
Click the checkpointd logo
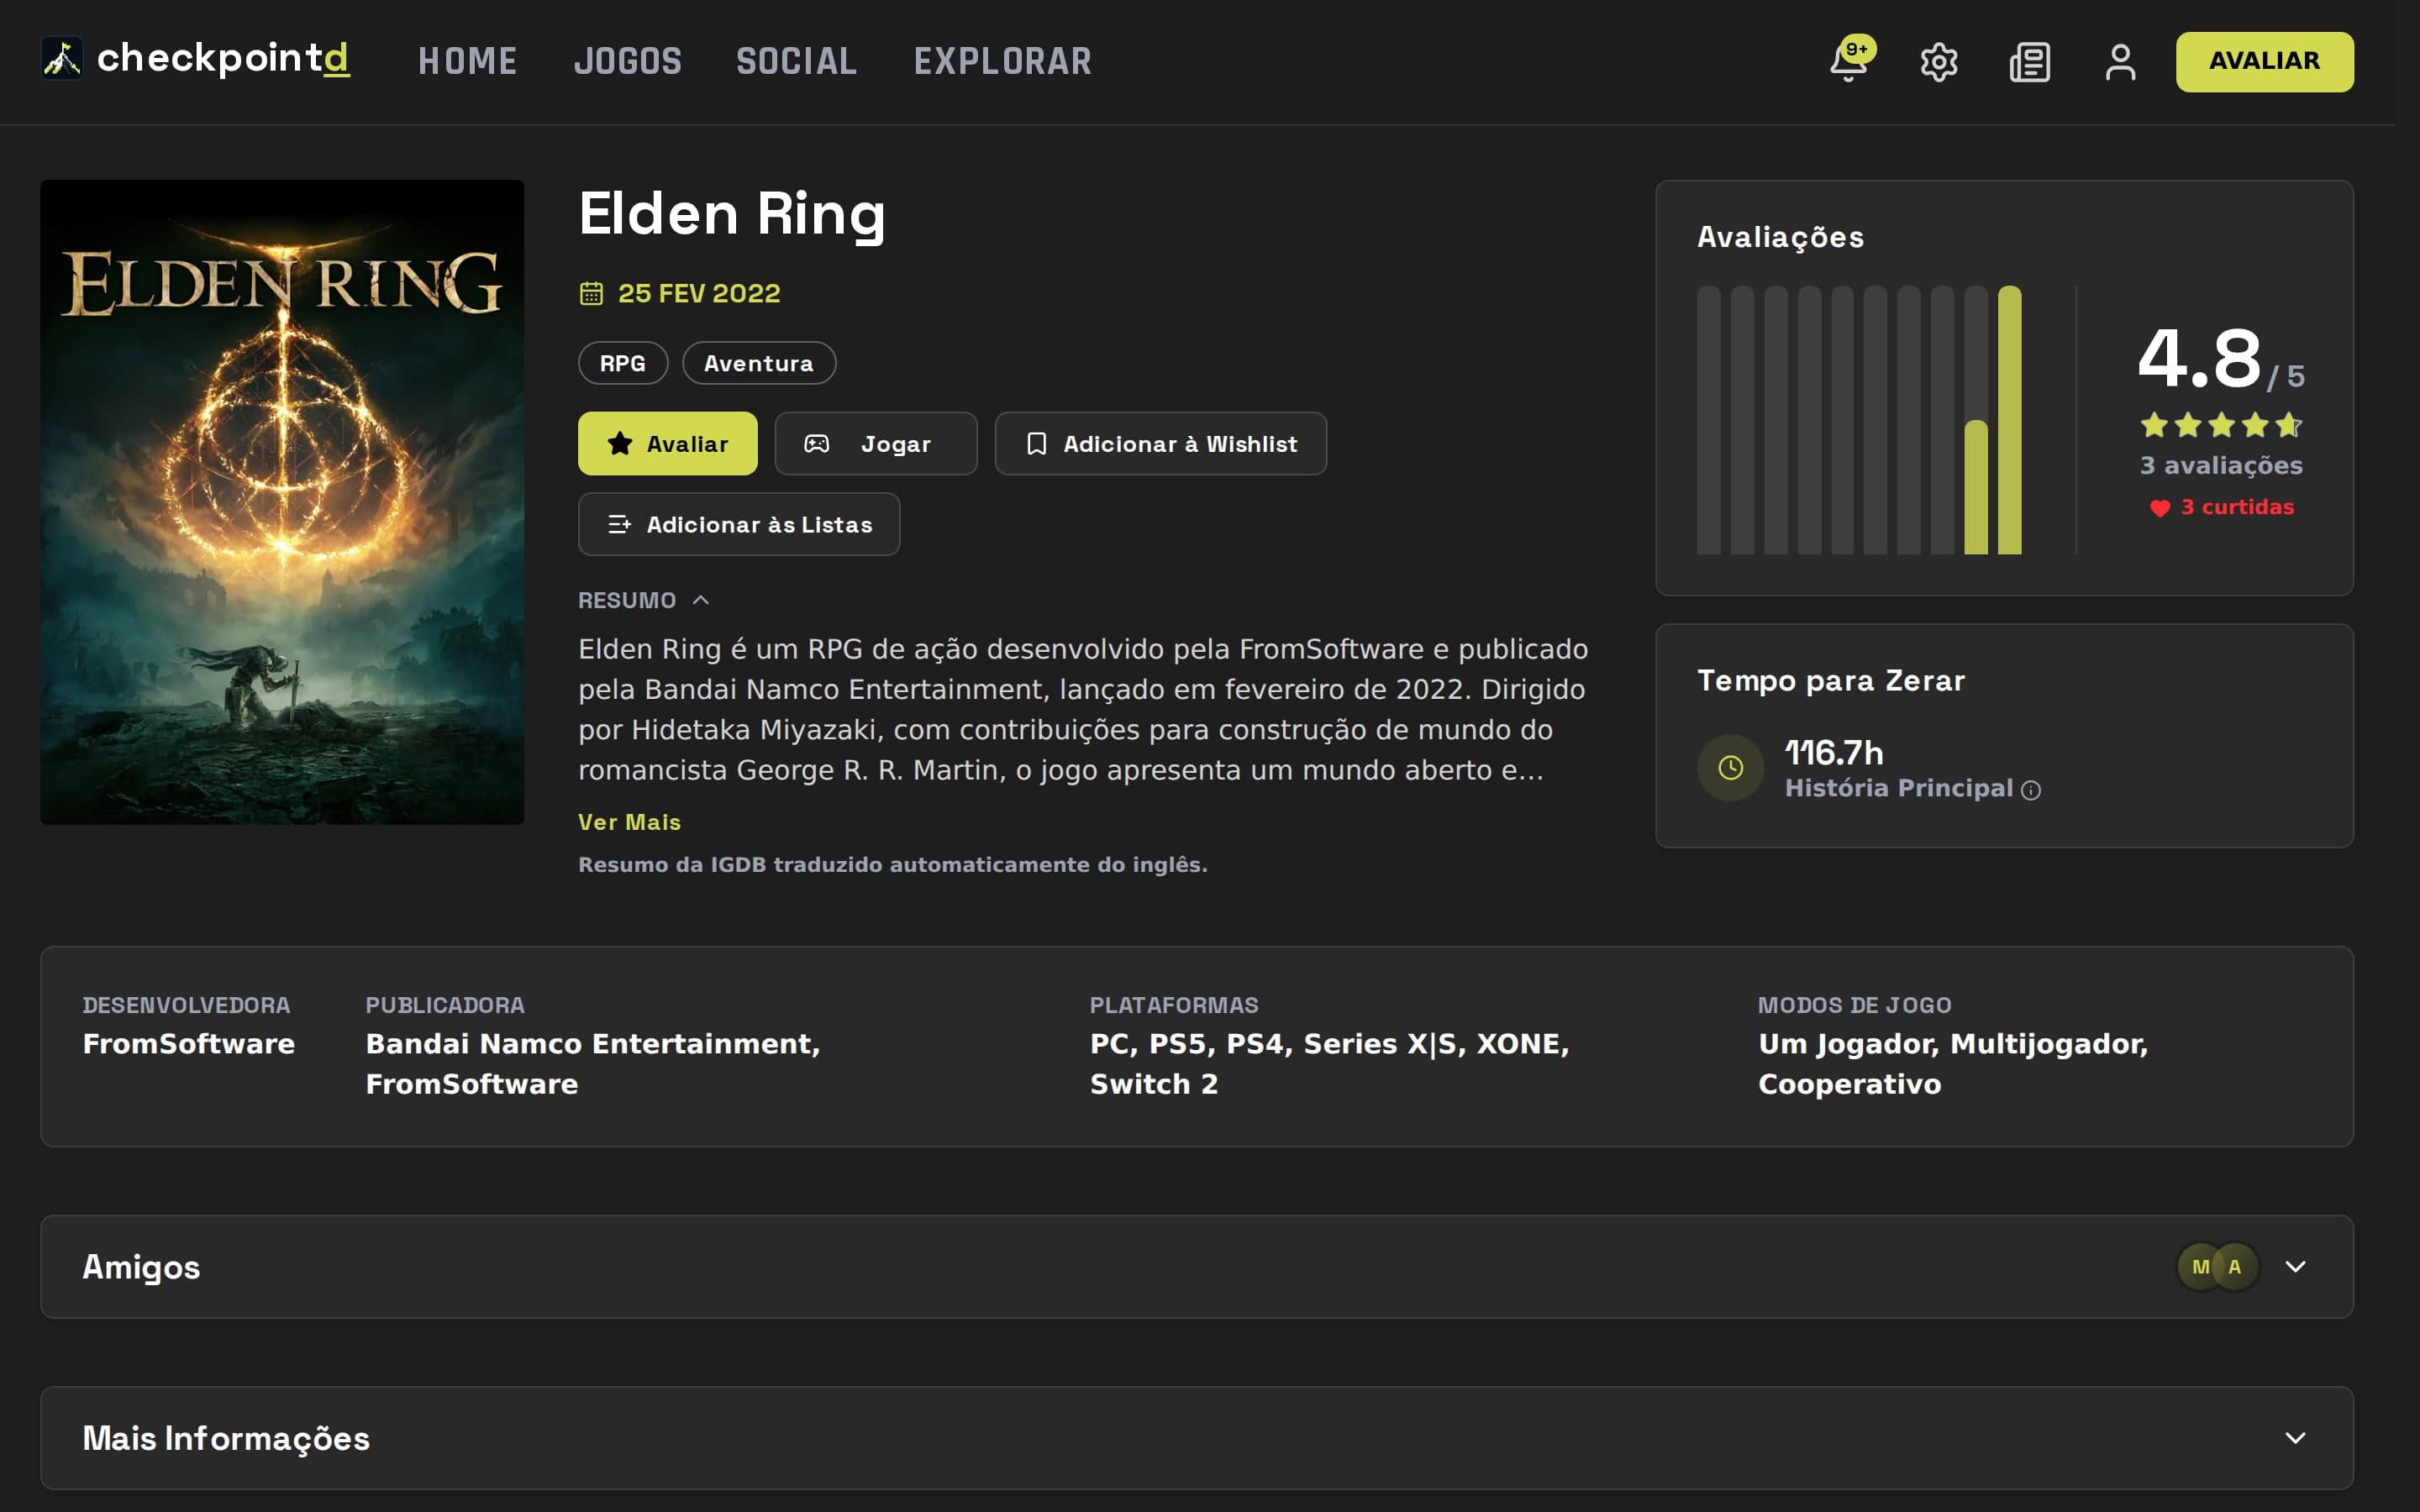click(195, 59)
